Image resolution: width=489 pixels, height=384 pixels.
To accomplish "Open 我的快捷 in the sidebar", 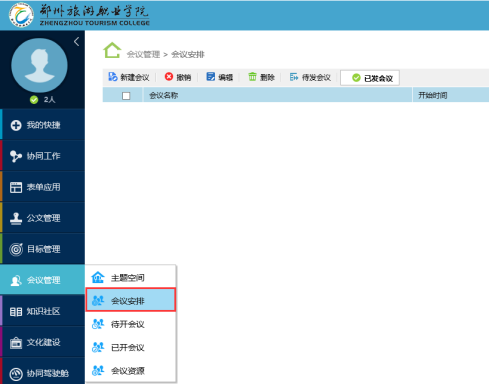I will 42,125.
